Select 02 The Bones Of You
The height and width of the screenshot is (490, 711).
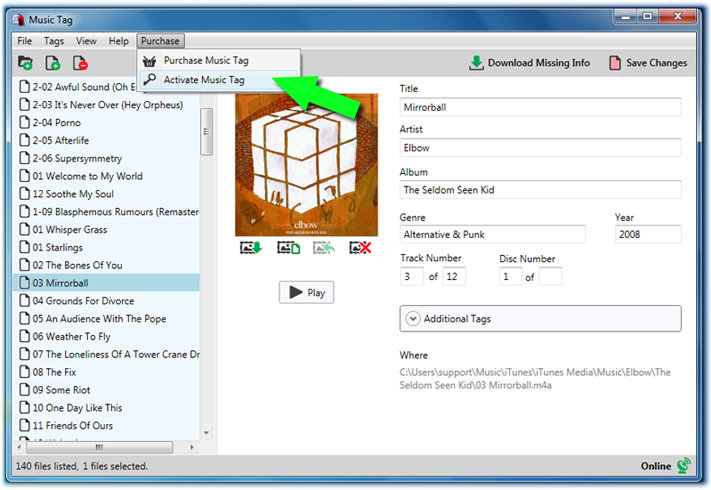point(107,265)
